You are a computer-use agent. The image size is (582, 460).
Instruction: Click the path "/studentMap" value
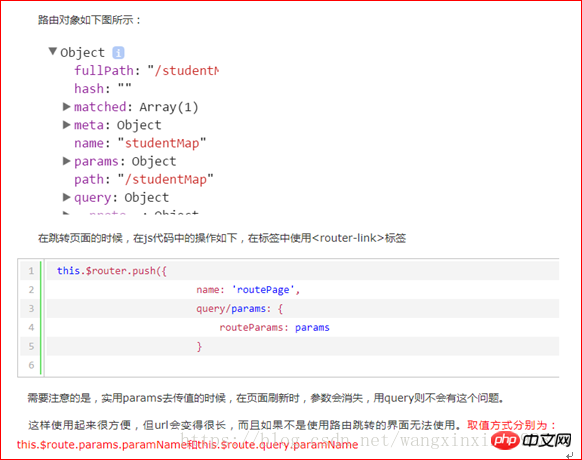point(166,180)
